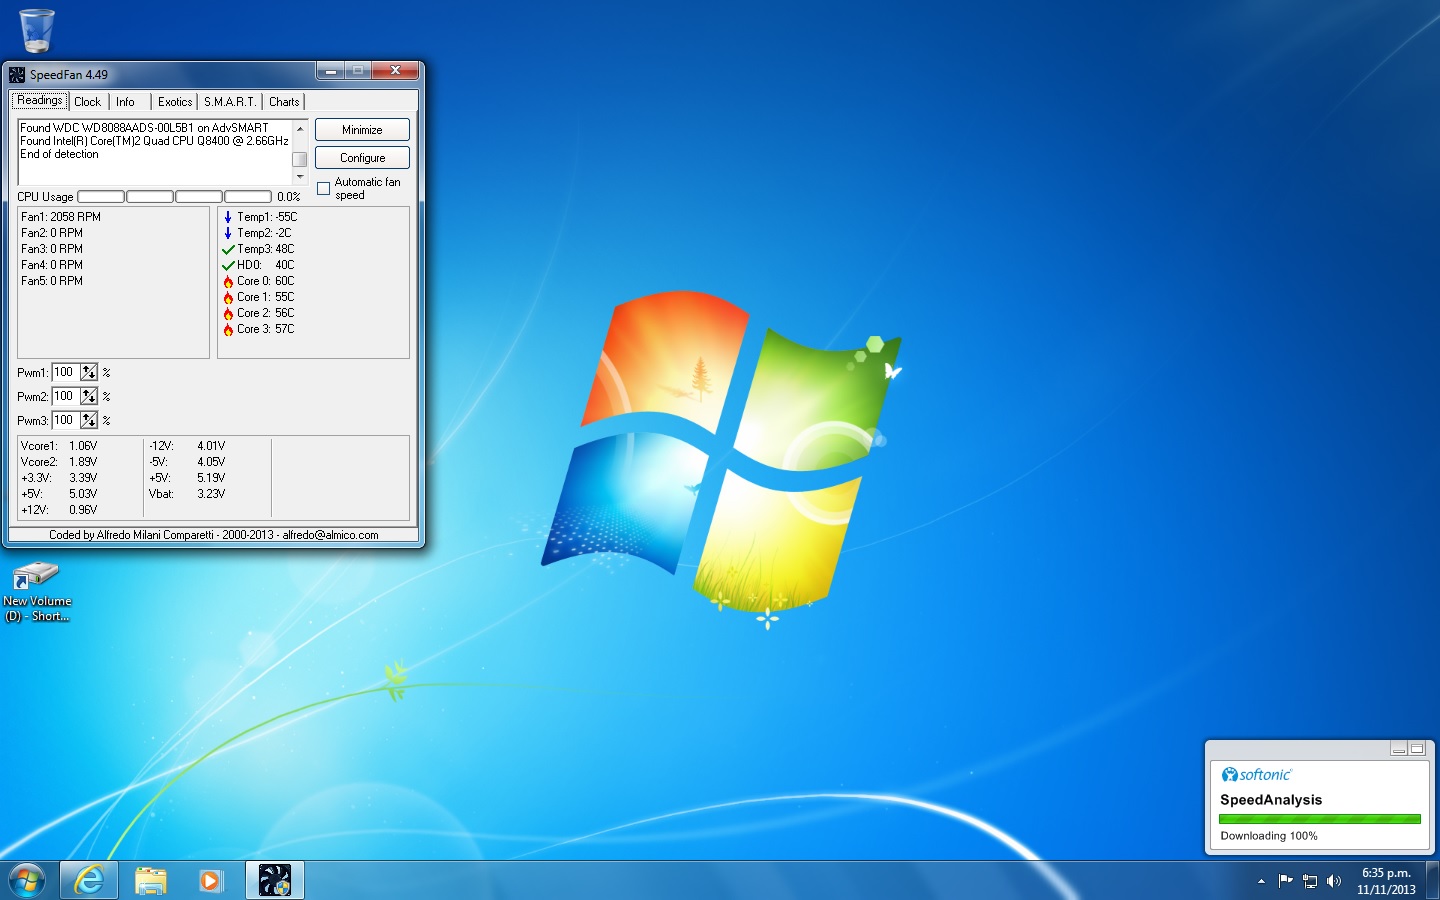Click the Show desktop strip

[1433, 881]
